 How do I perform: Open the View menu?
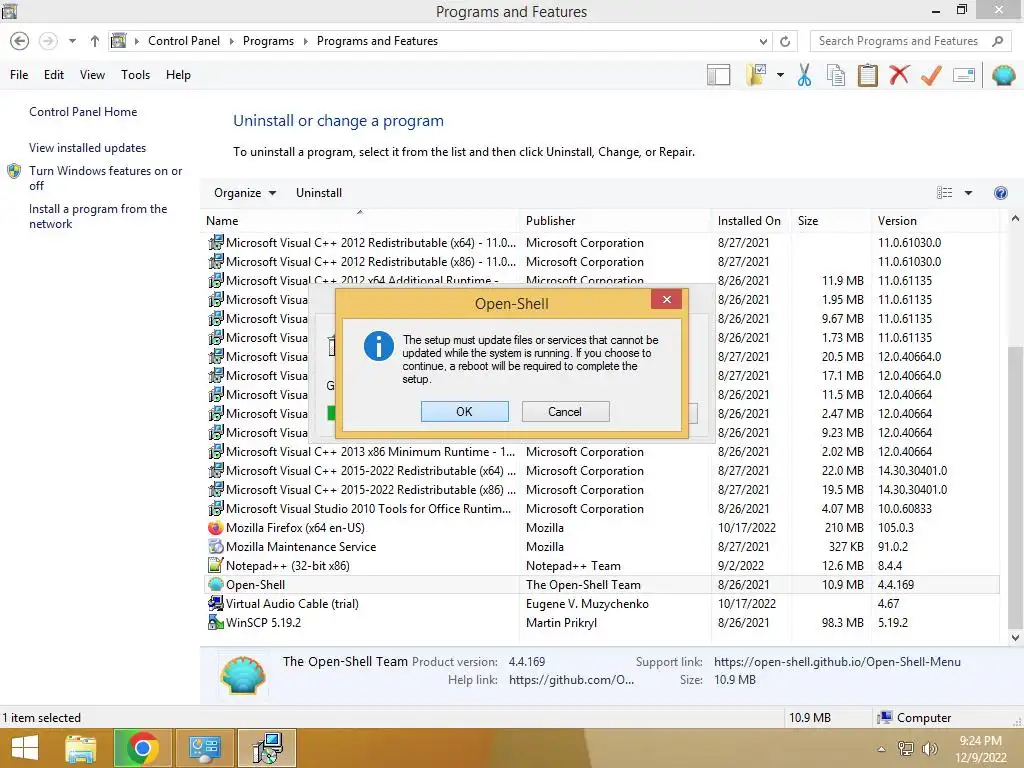pyautogui.click(x=92, y=75)
